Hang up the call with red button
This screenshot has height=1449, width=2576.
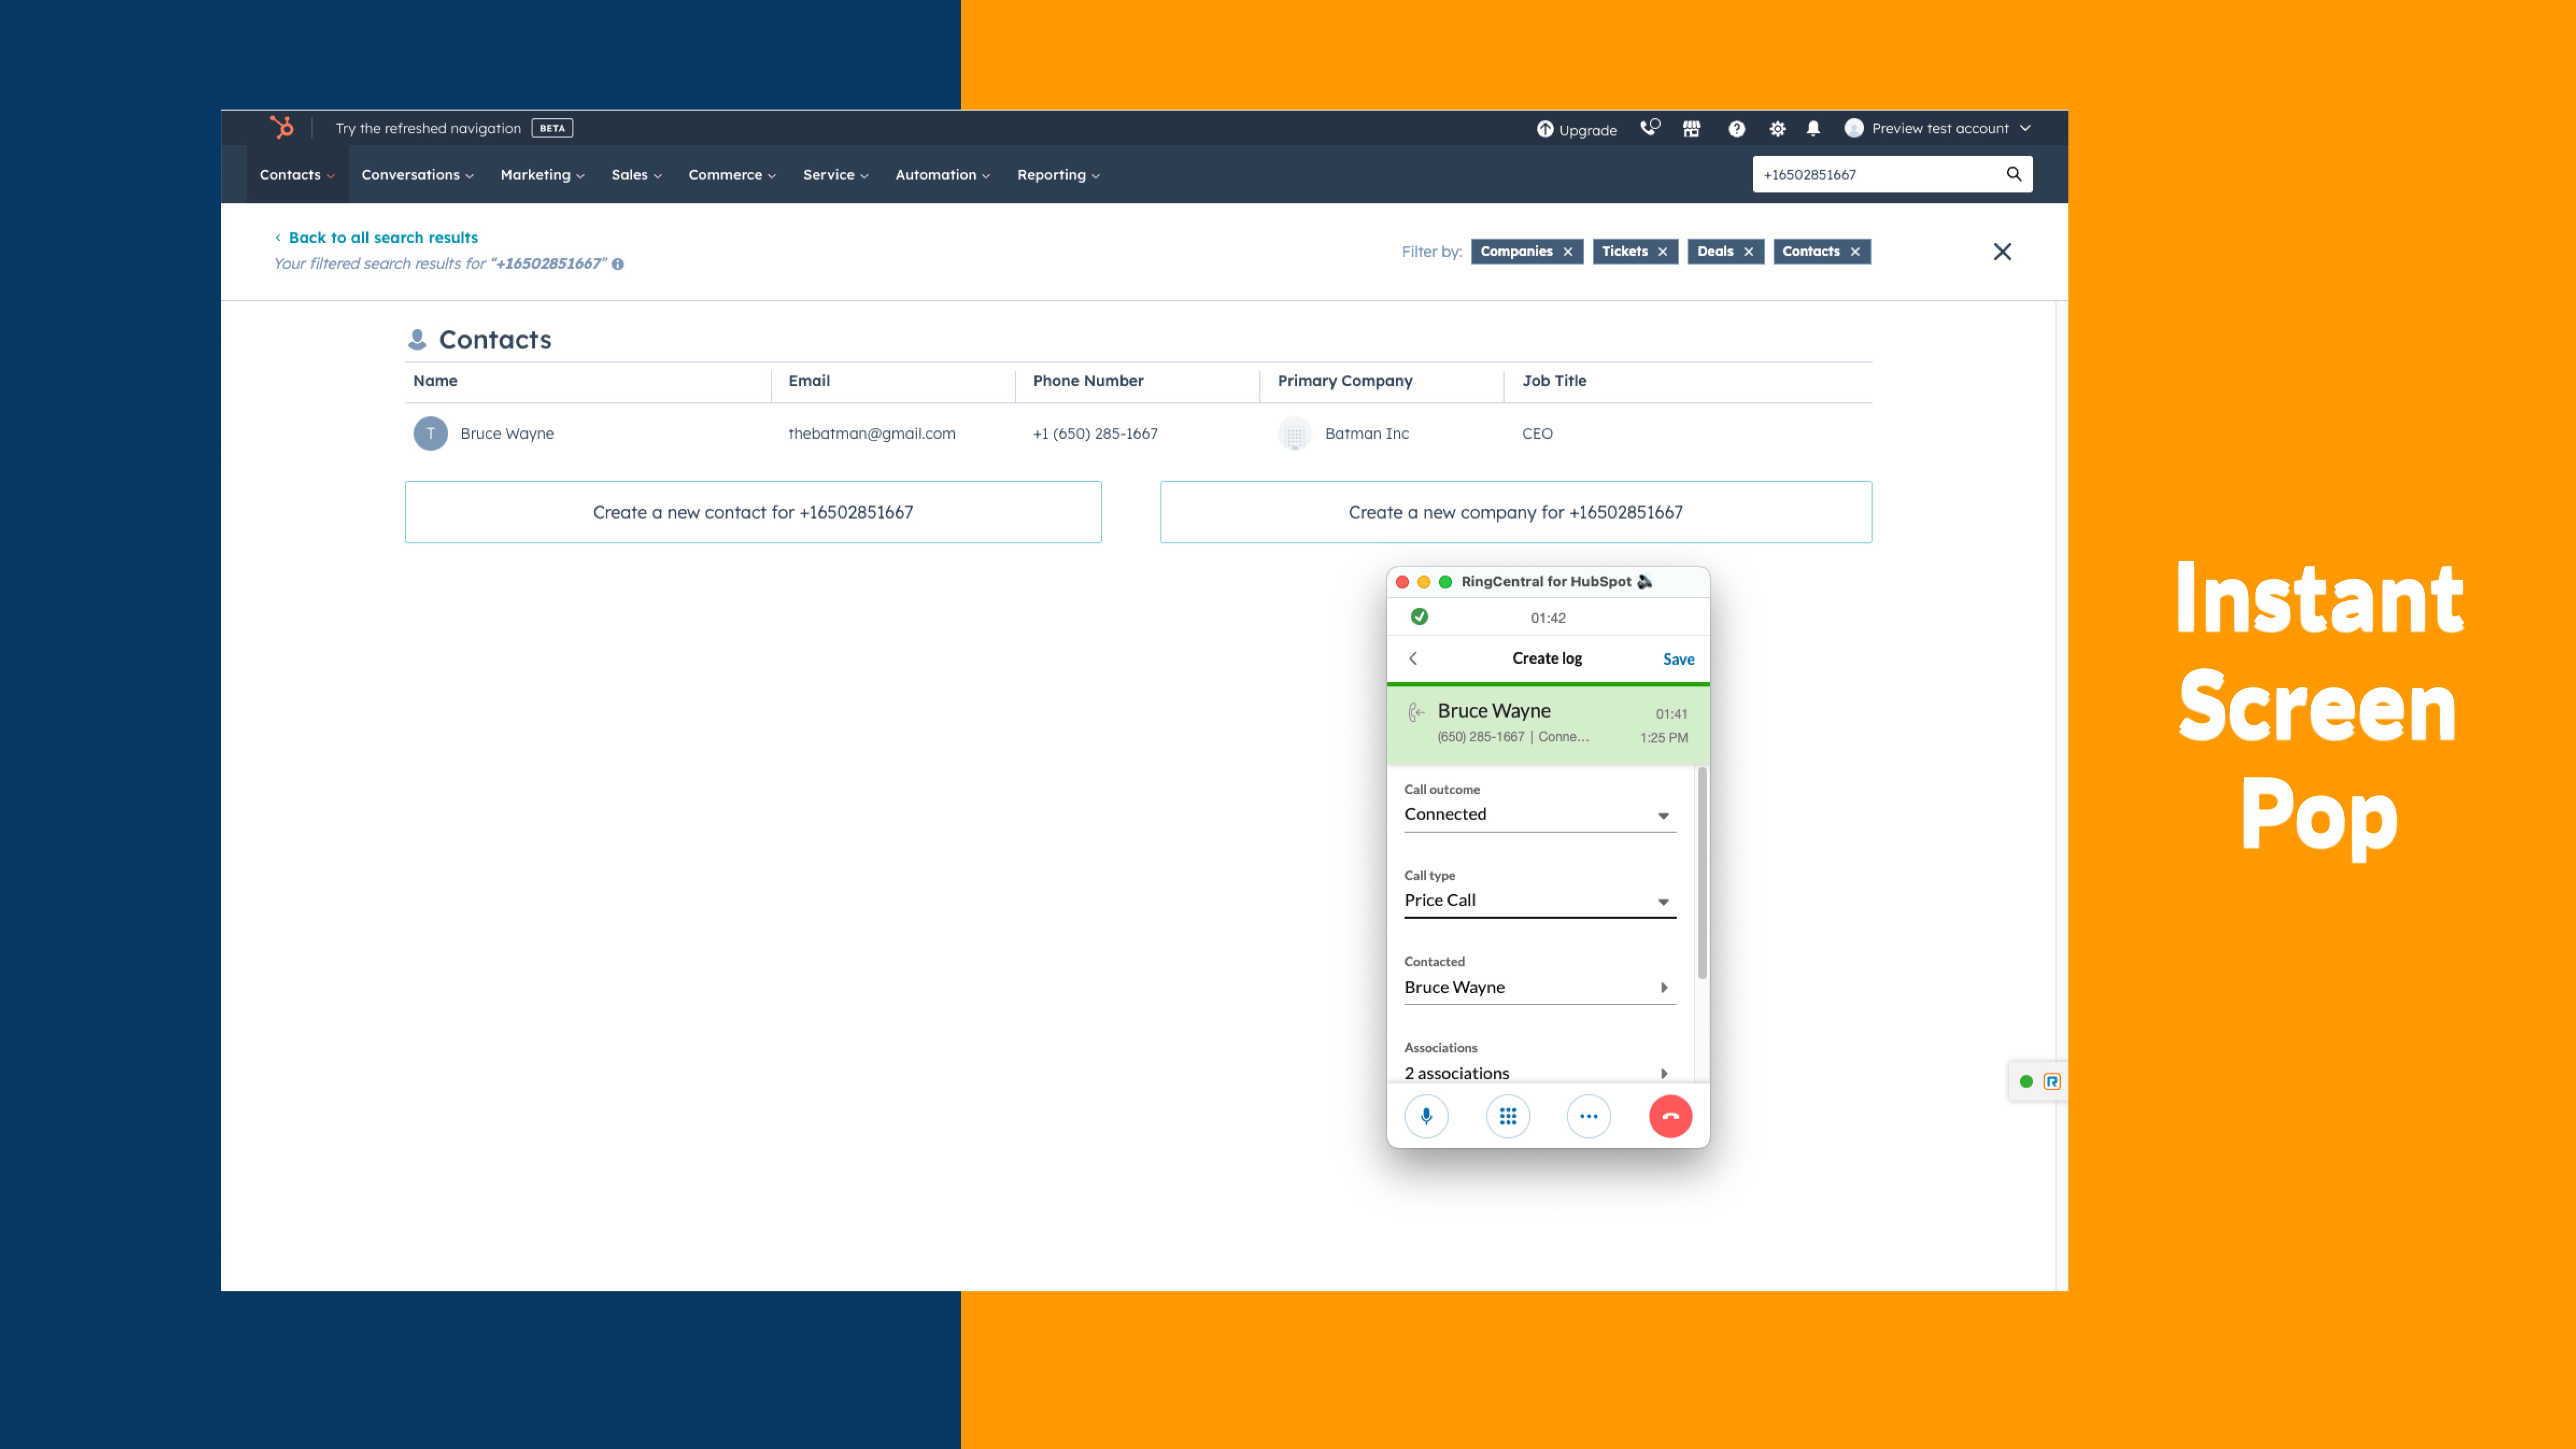[x=1670, y=1116]
